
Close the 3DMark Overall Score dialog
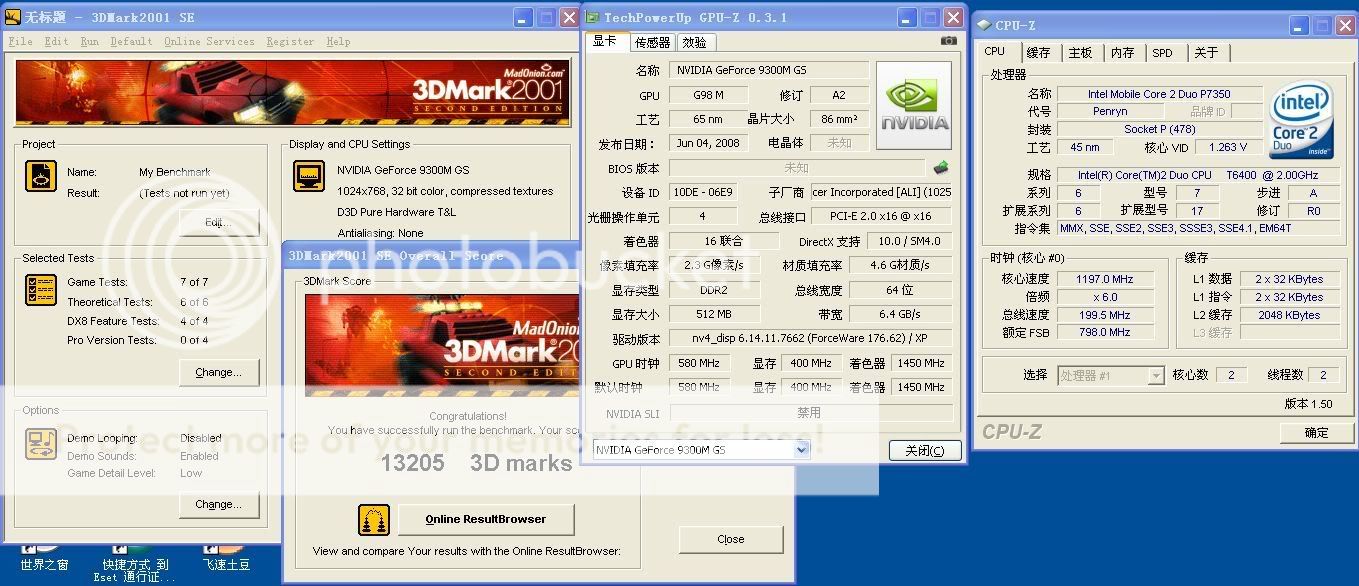click(731, 539)
